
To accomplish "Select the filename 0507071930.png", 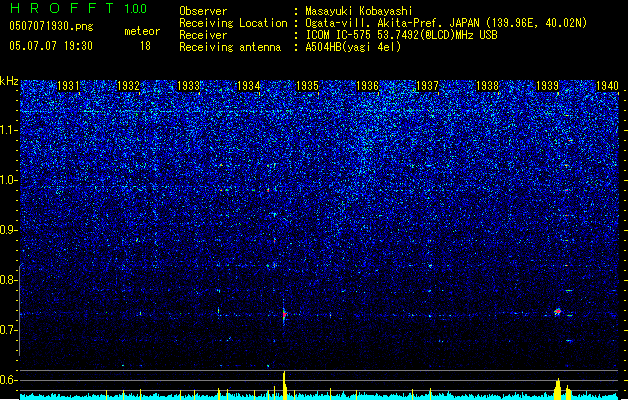I will point(51,26).
